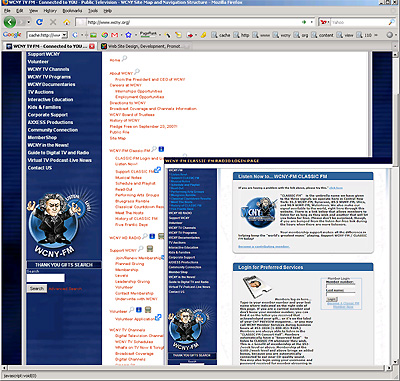Click the 'content' search term button
The image size is (400, 381).
click(323, 35)
